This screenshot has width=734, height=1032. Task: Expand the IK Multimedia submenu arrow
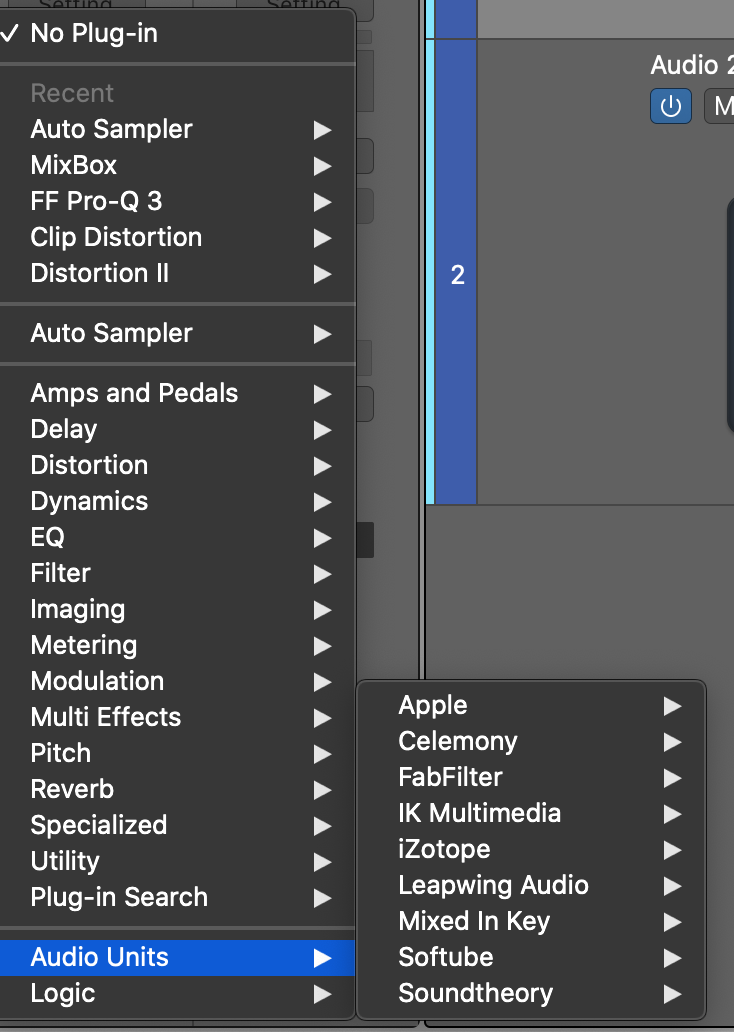pyautogui.click(x=672, y=814)
